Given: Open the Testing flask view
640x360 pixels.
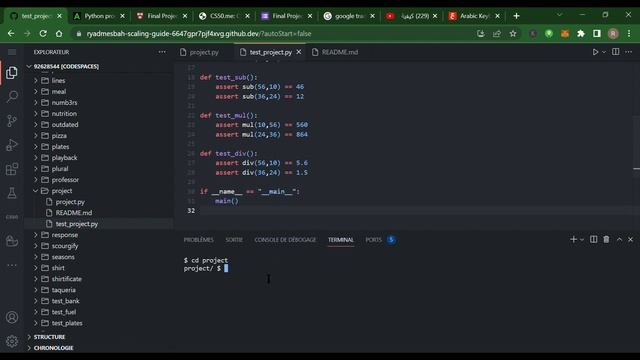Looking at the screenshot, I should coord(12,193).
